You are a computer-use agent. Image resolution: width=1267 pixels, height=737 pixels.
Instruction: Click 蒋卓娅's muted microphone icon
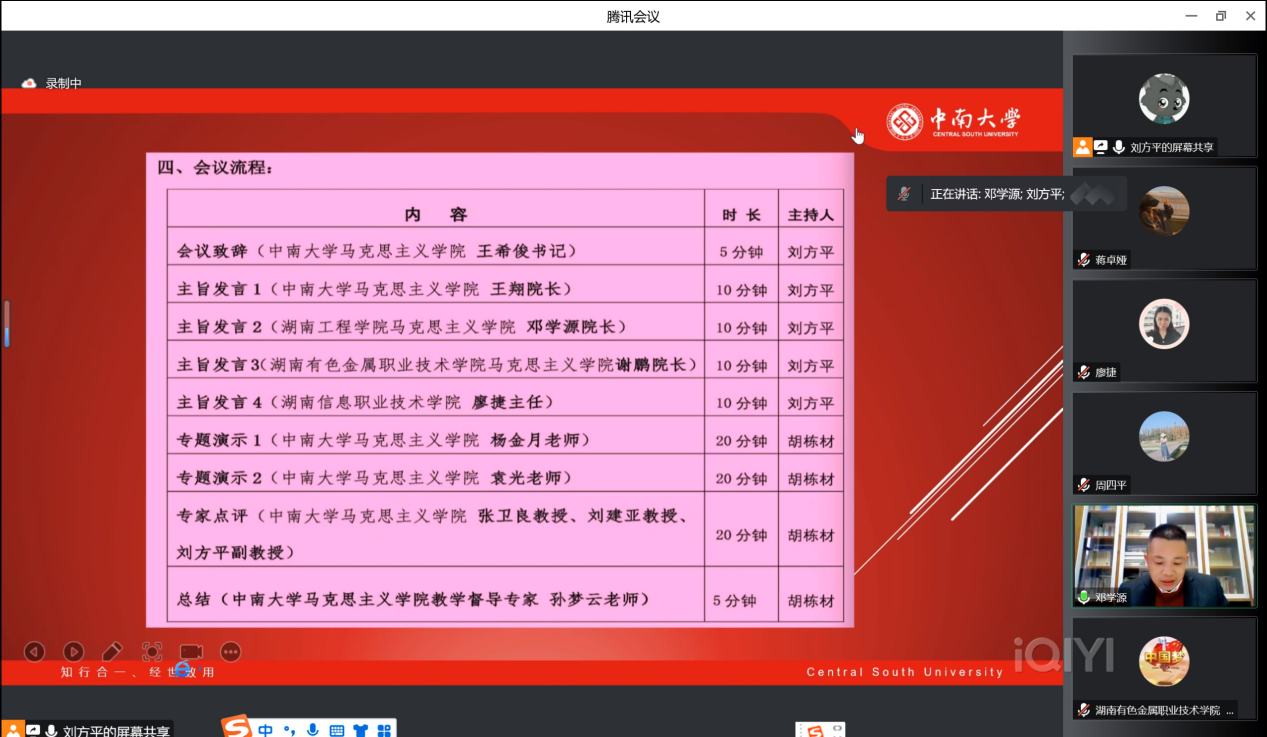pos(1083,260)
